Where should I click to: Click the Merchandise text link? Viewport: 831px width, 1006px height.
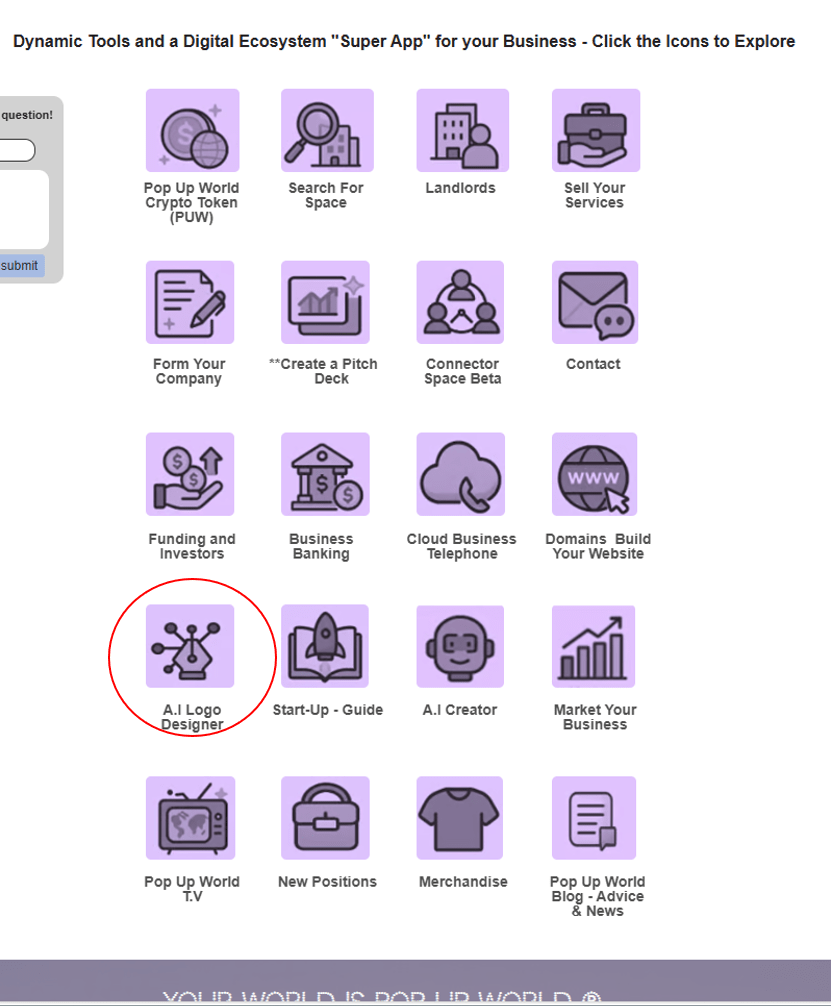click(463, 882)
